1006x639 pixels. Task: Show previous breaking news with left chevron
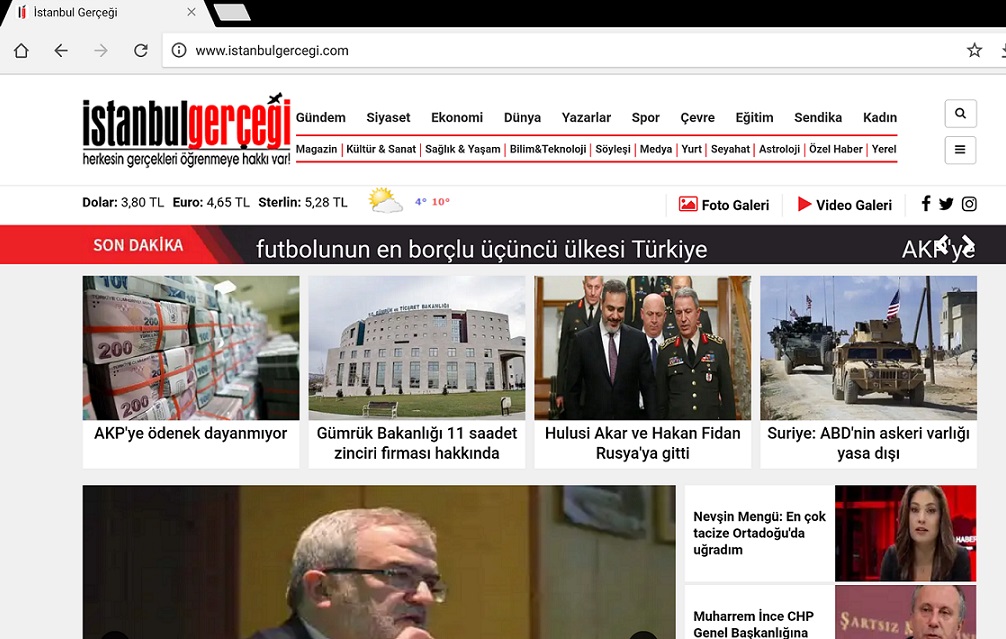[x=941, y=243]
